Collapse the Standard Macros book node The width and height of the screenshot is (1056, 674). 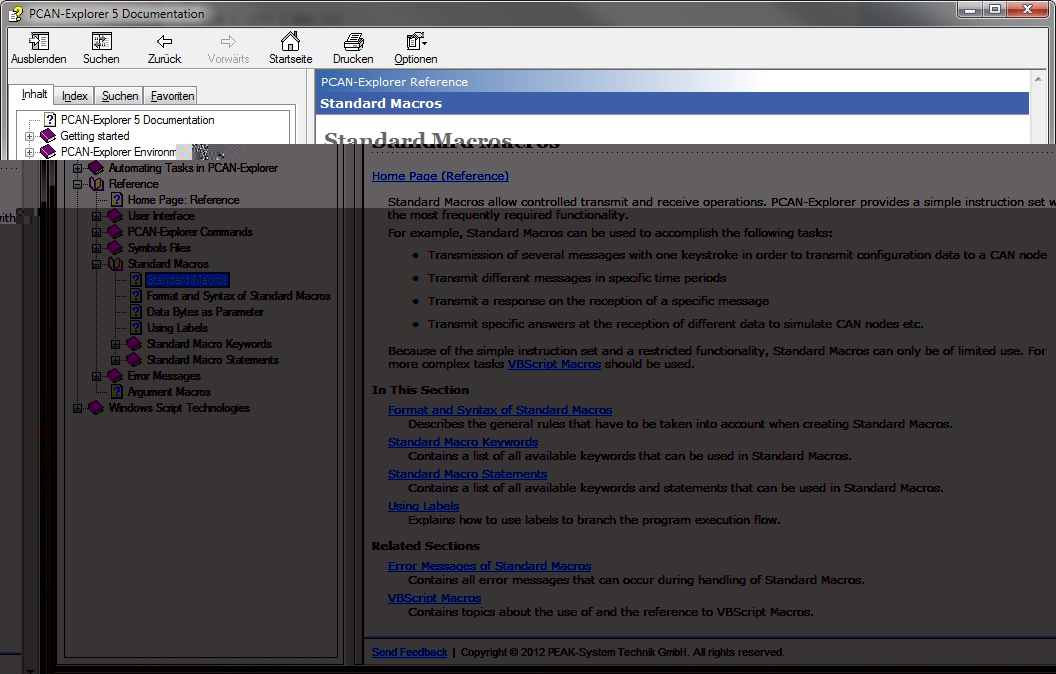click(x=96, y=264)
